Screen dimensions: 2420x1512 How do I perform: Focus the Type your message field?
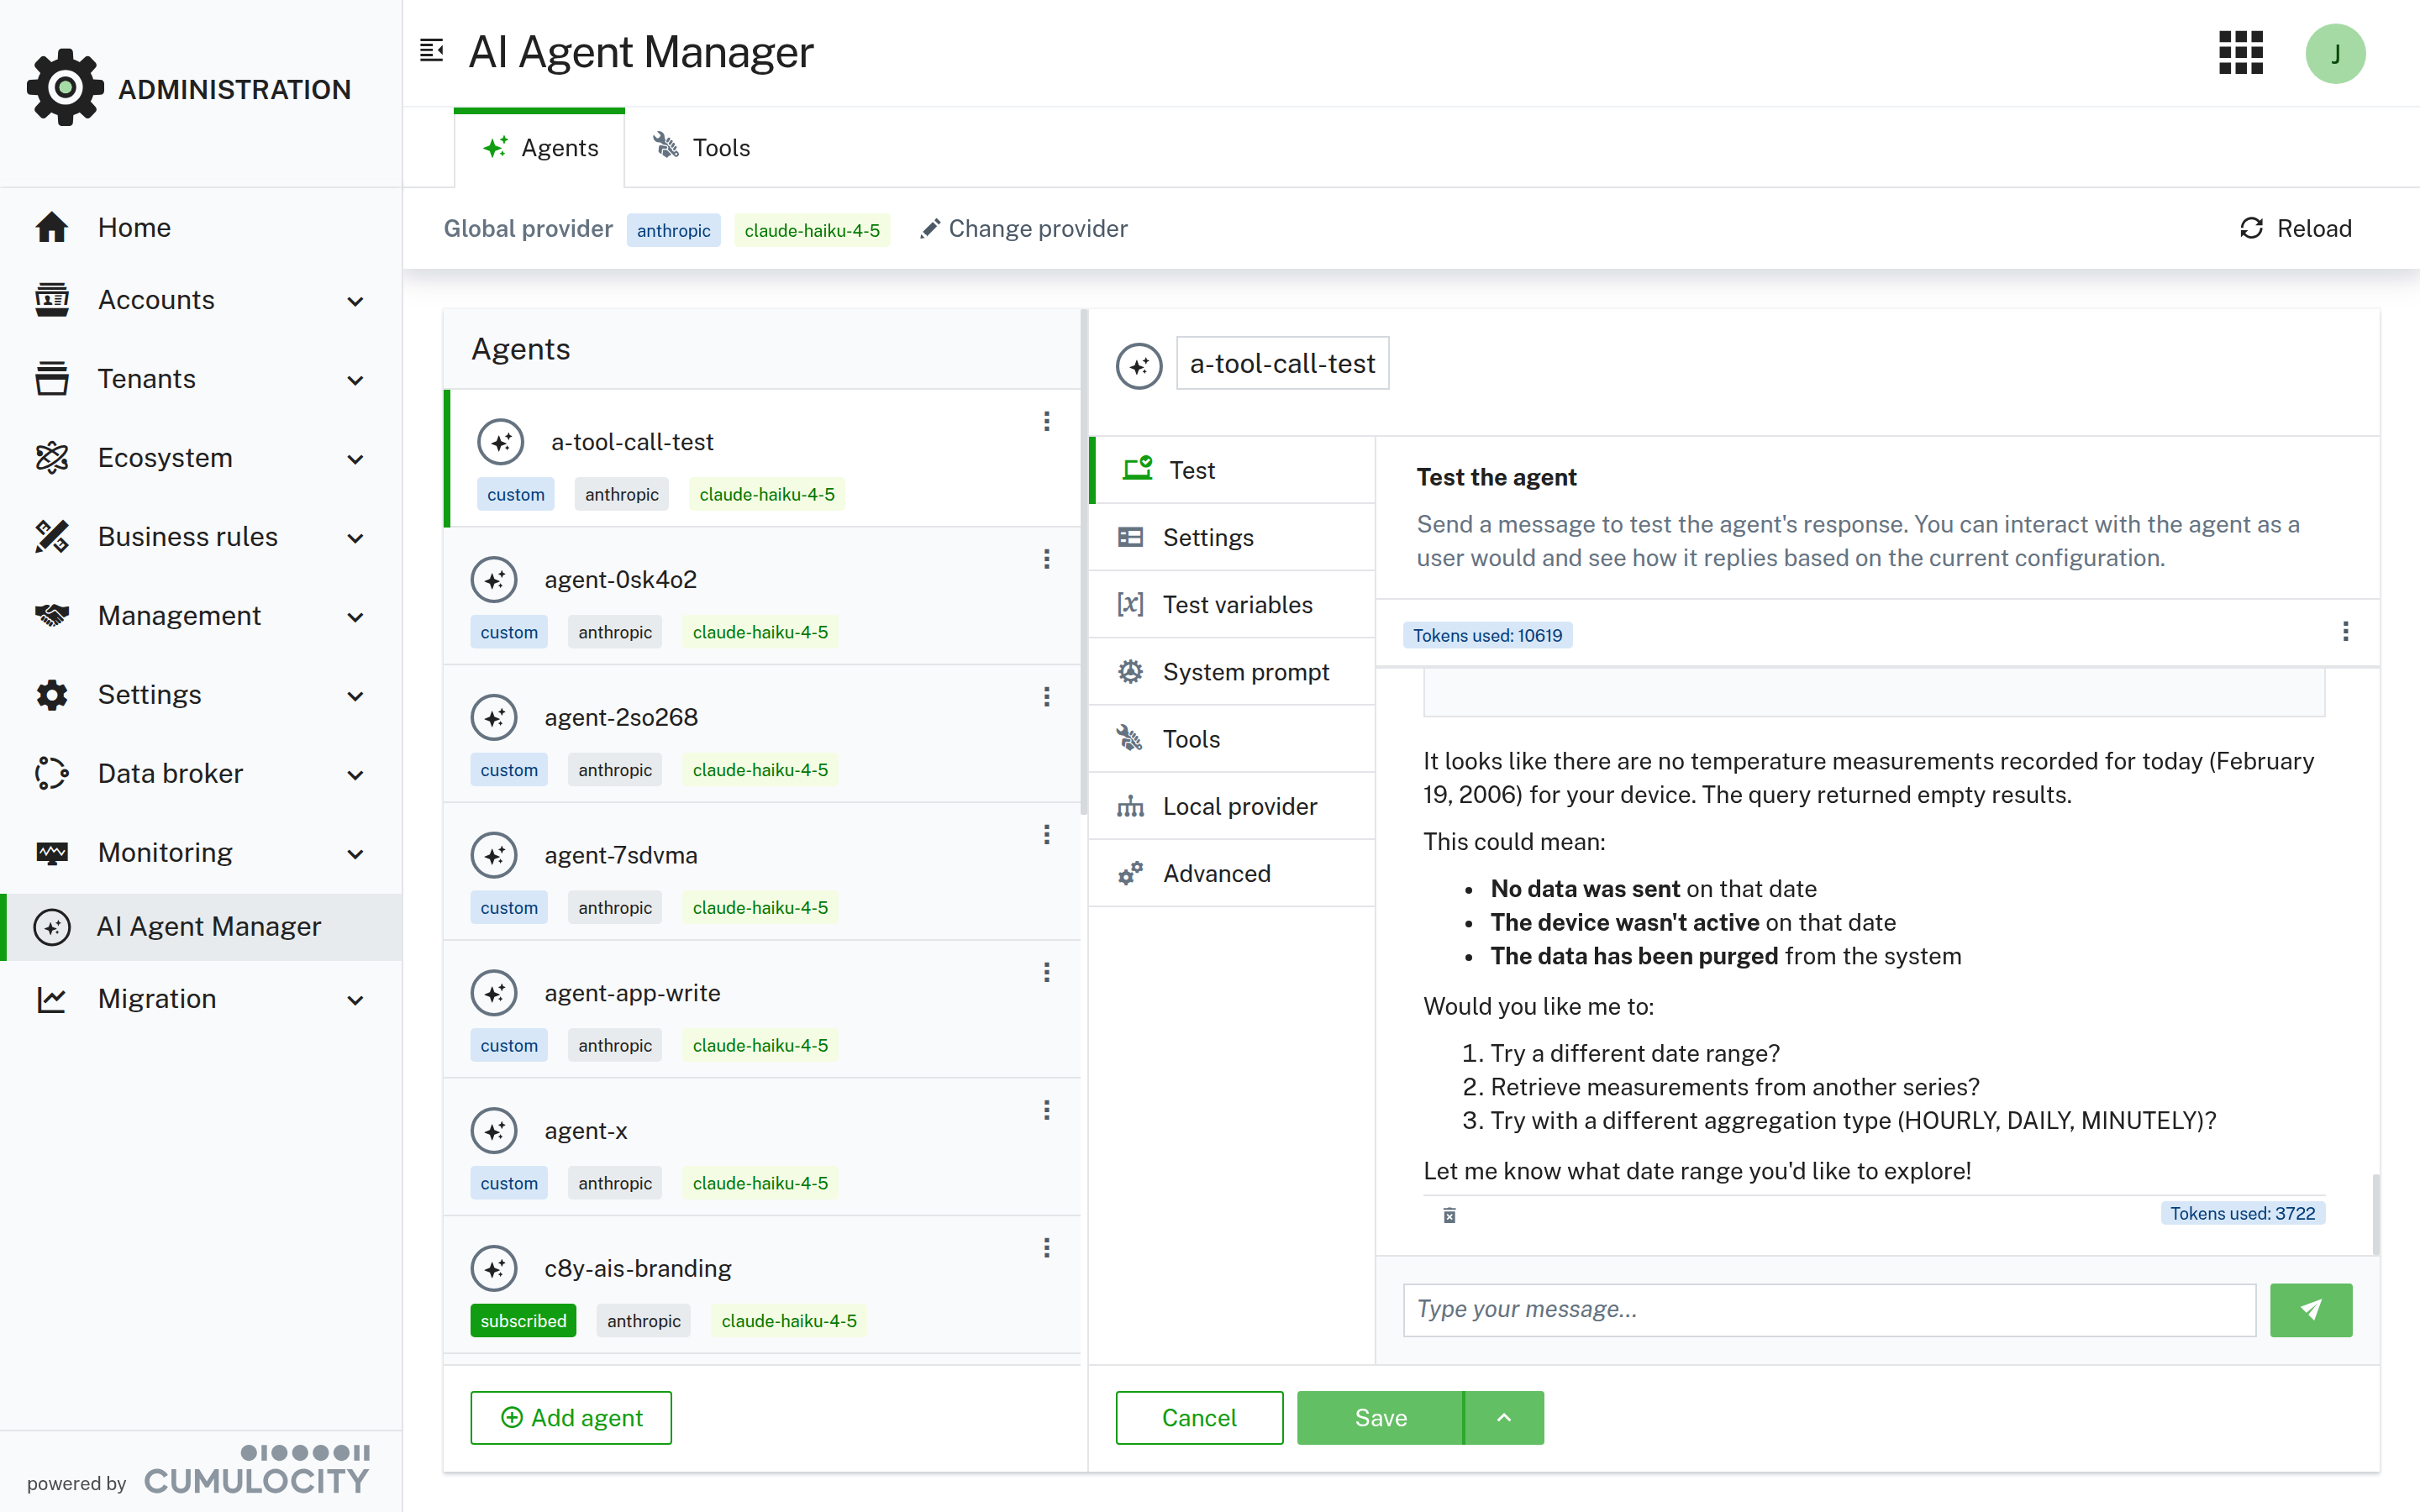(1830, 1310)
